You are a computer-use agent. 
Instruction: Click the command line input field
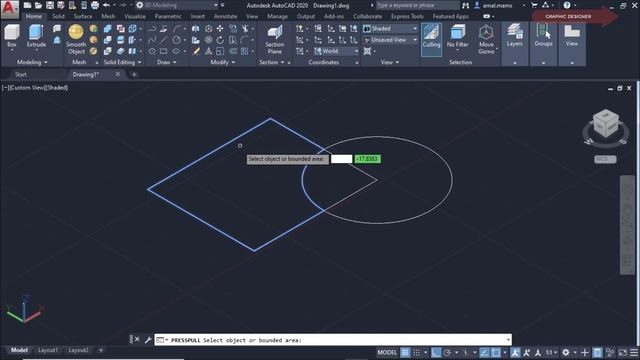[333, 340]
